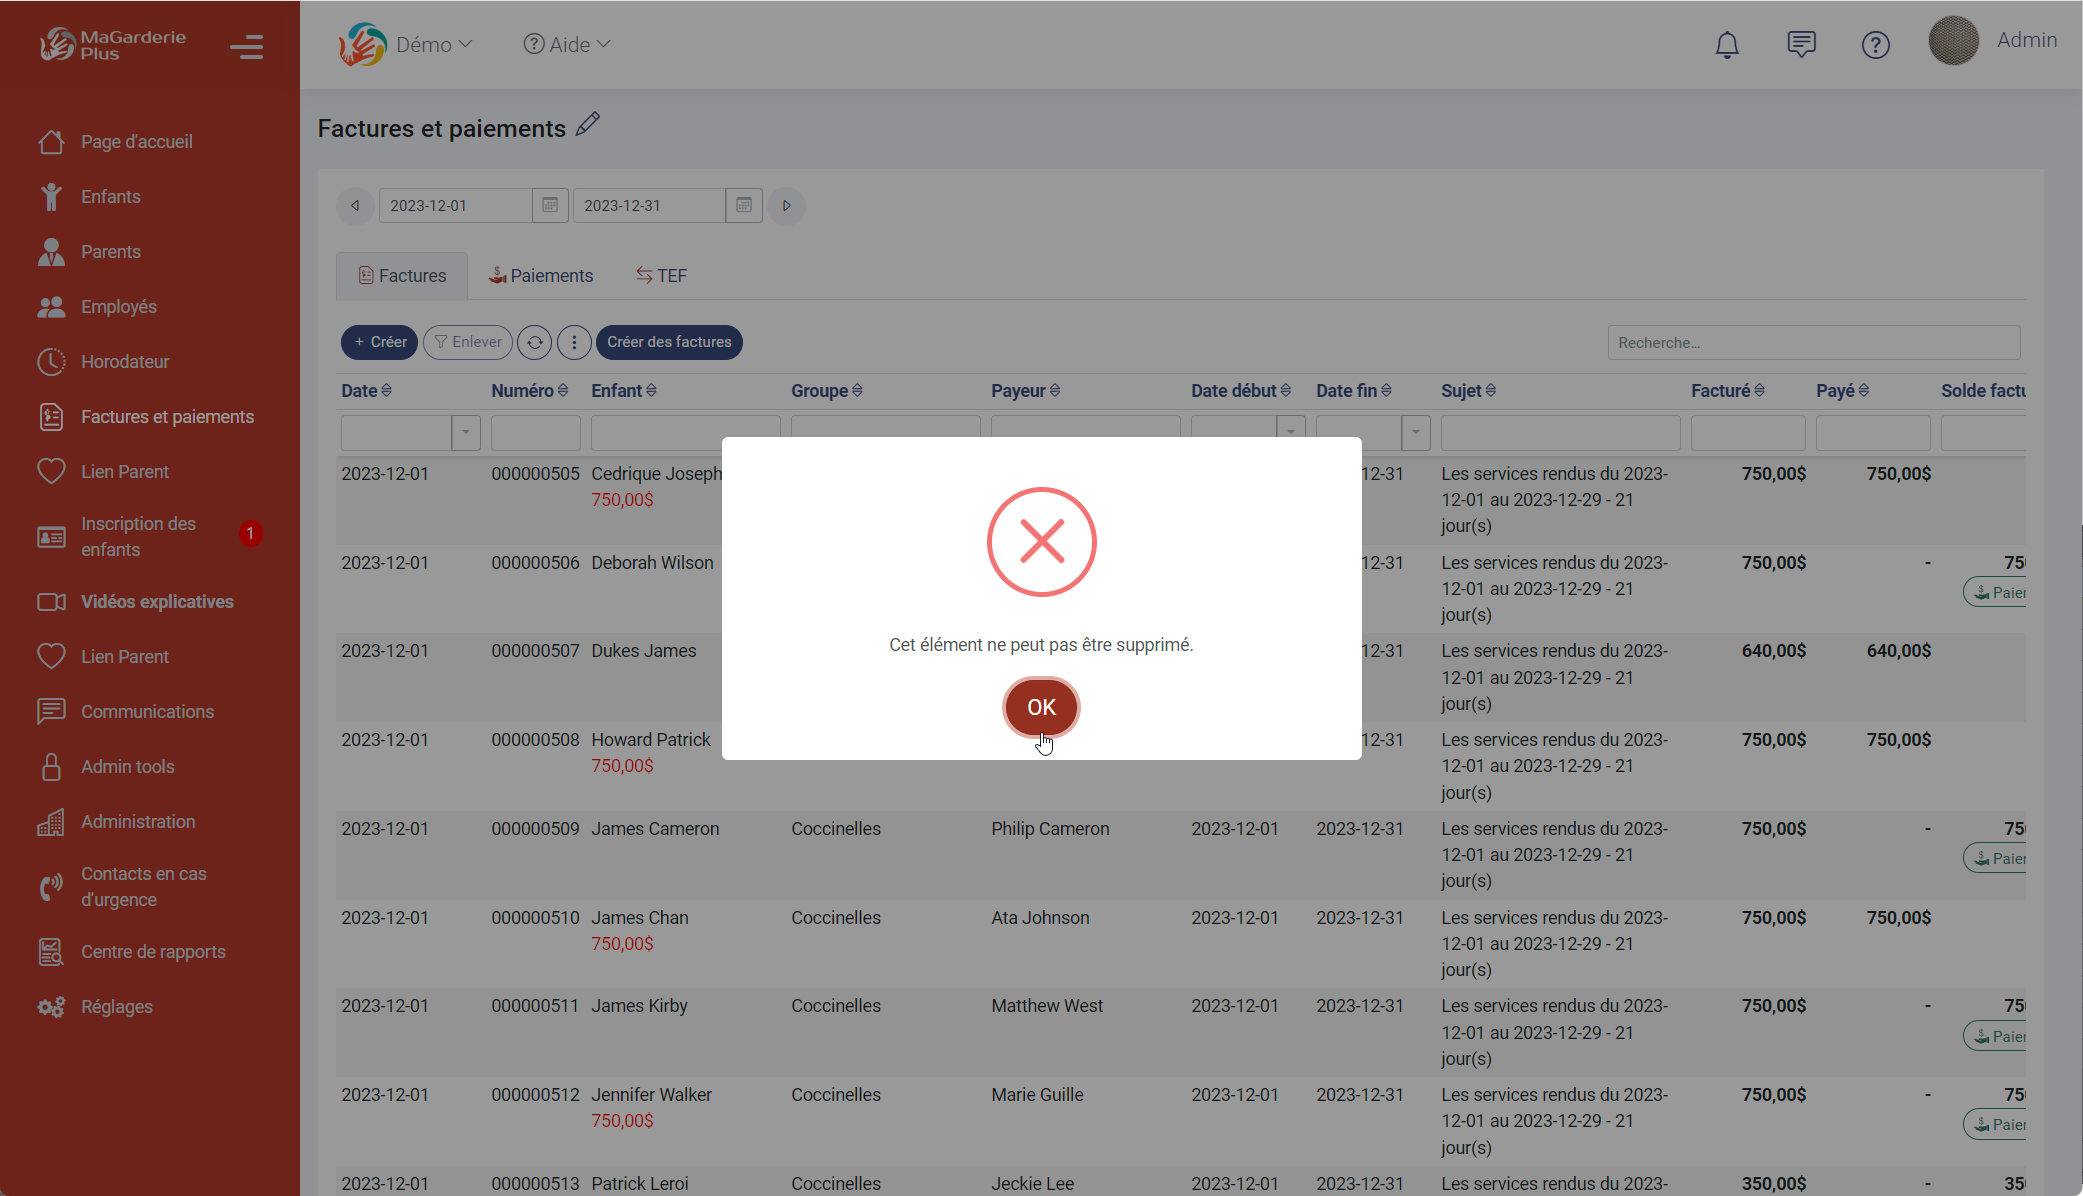Click the notification bell icon
Image resolution: width=2083 pixels, height=1196 pixels.
click(x=1727, y=41)
